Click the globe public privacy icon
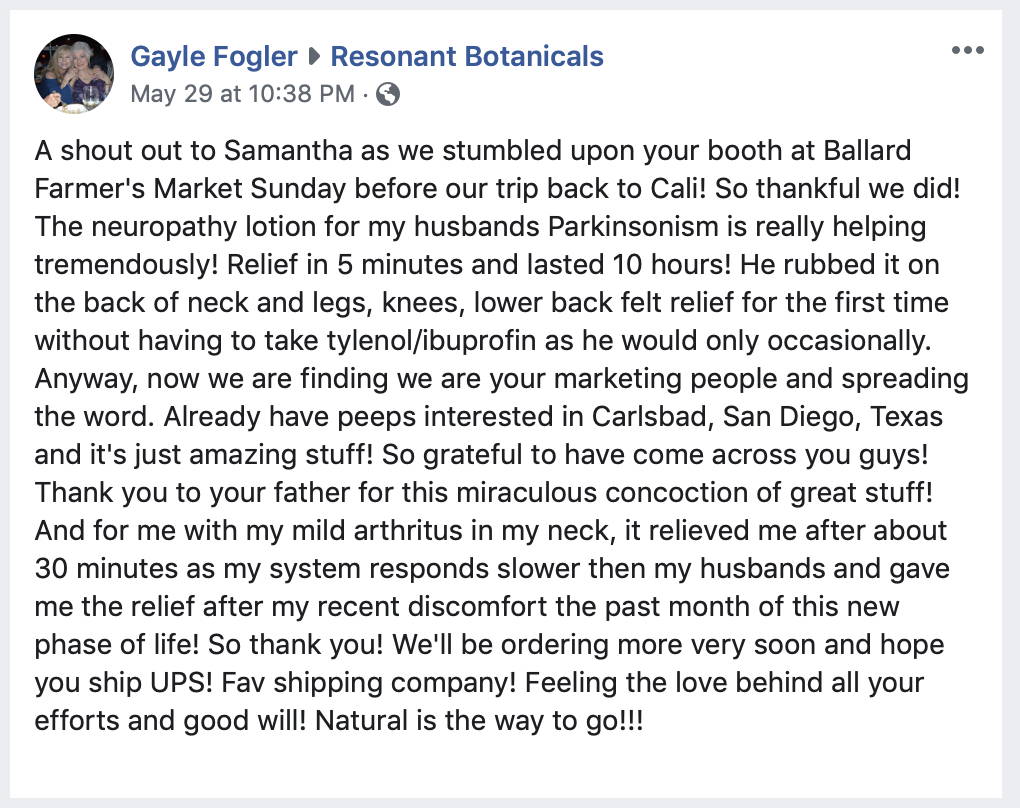The image size is (1020, 808). tap(388, 94)
